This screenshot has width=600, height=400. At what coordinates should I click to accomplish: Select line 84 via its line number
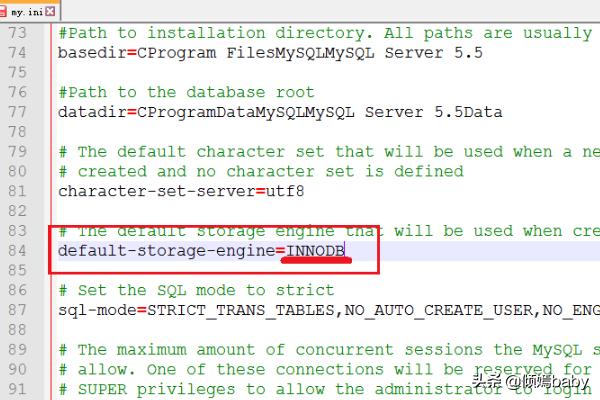pos(17,251)
